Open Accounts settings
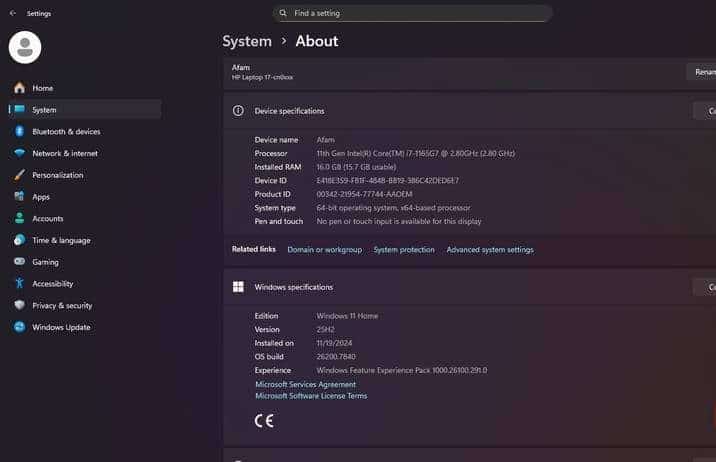The image size is (716, 462). 85,218
